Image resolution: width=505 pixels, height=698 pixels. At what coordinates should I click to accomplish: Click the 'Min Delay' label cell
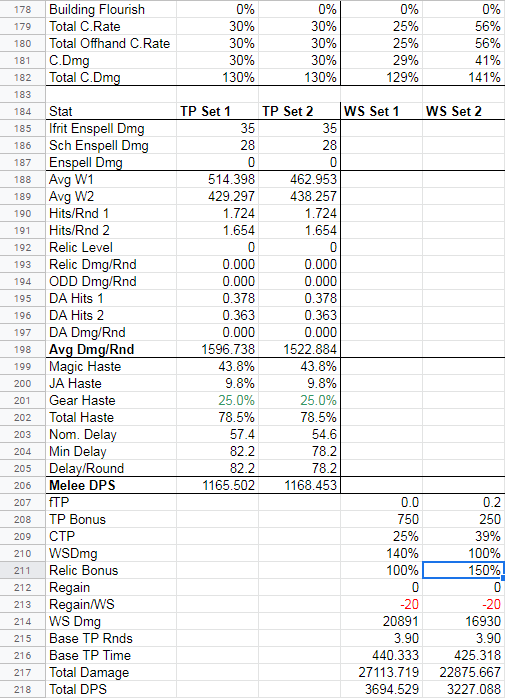(111, 451)
